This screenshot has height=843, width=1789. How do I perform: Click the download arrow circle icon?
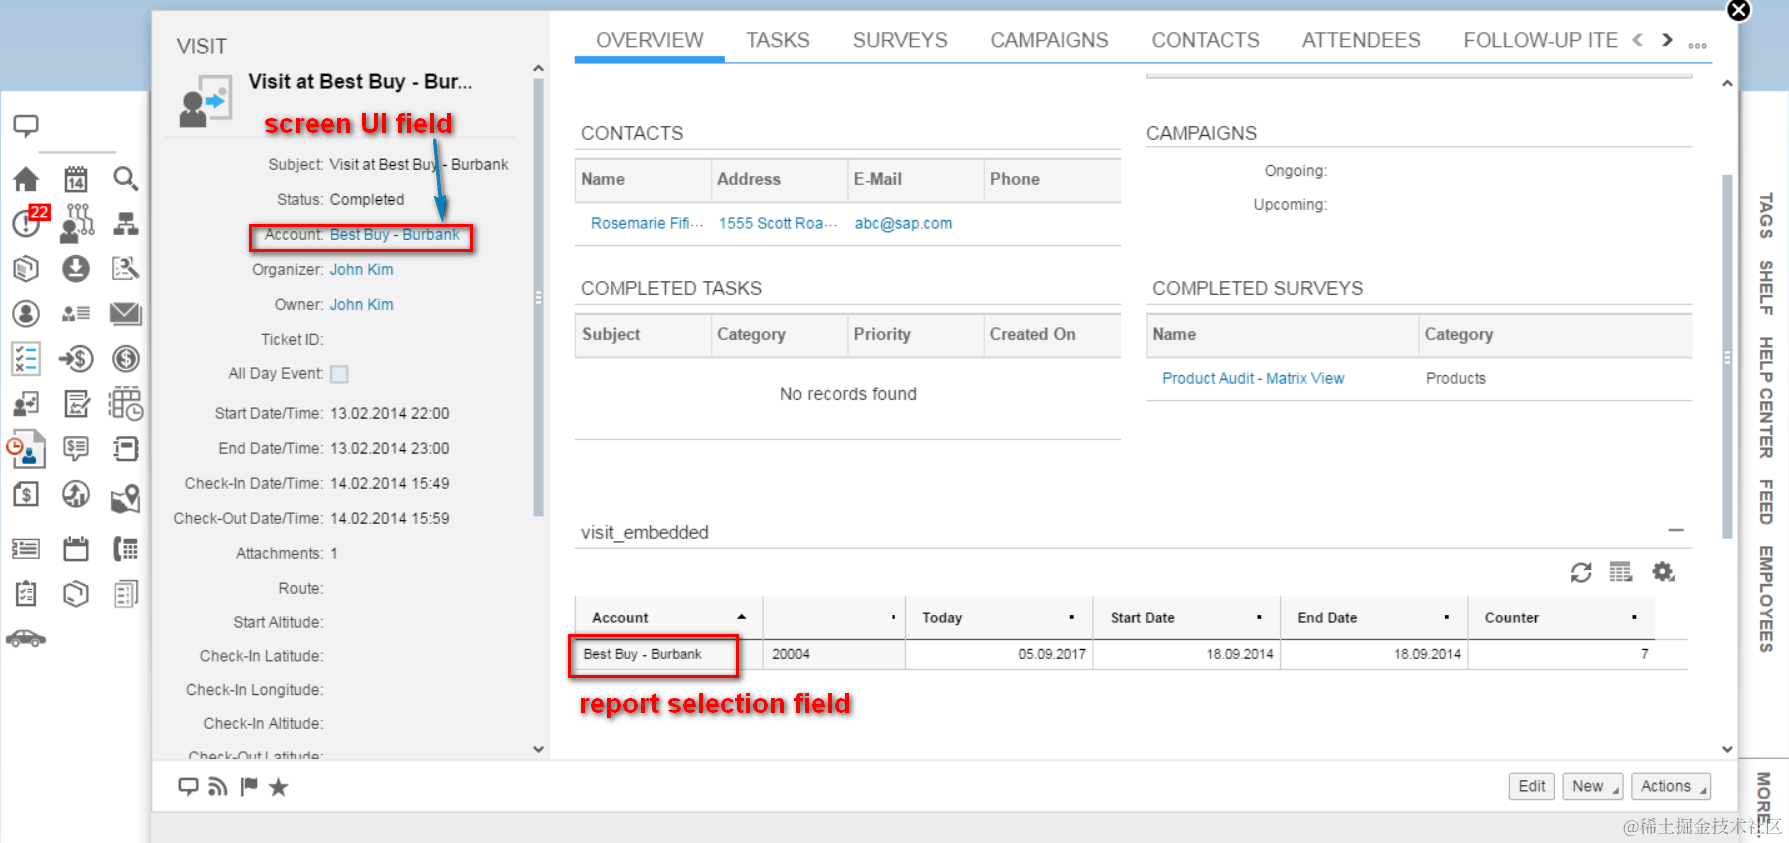76,268
